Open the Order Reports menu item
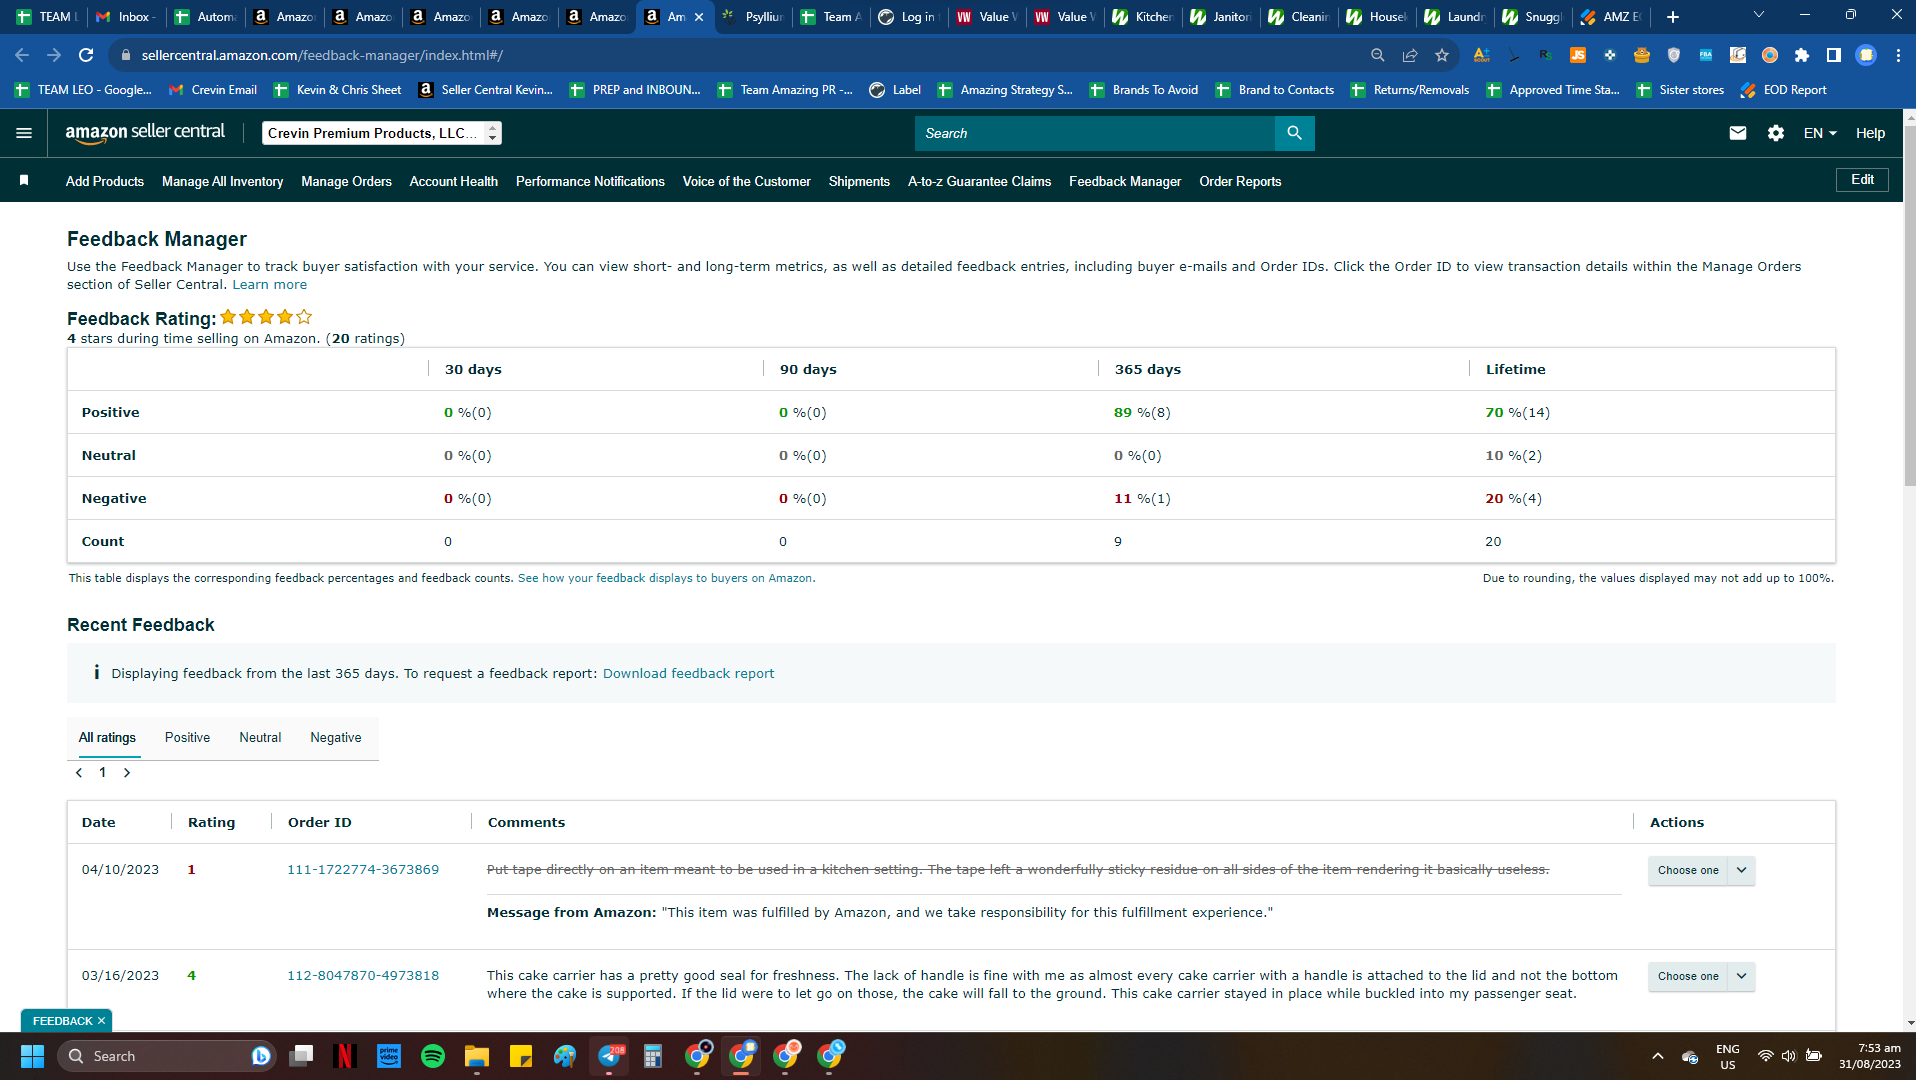This screenshot has height=1080, width=1916. pos(1240,181)
